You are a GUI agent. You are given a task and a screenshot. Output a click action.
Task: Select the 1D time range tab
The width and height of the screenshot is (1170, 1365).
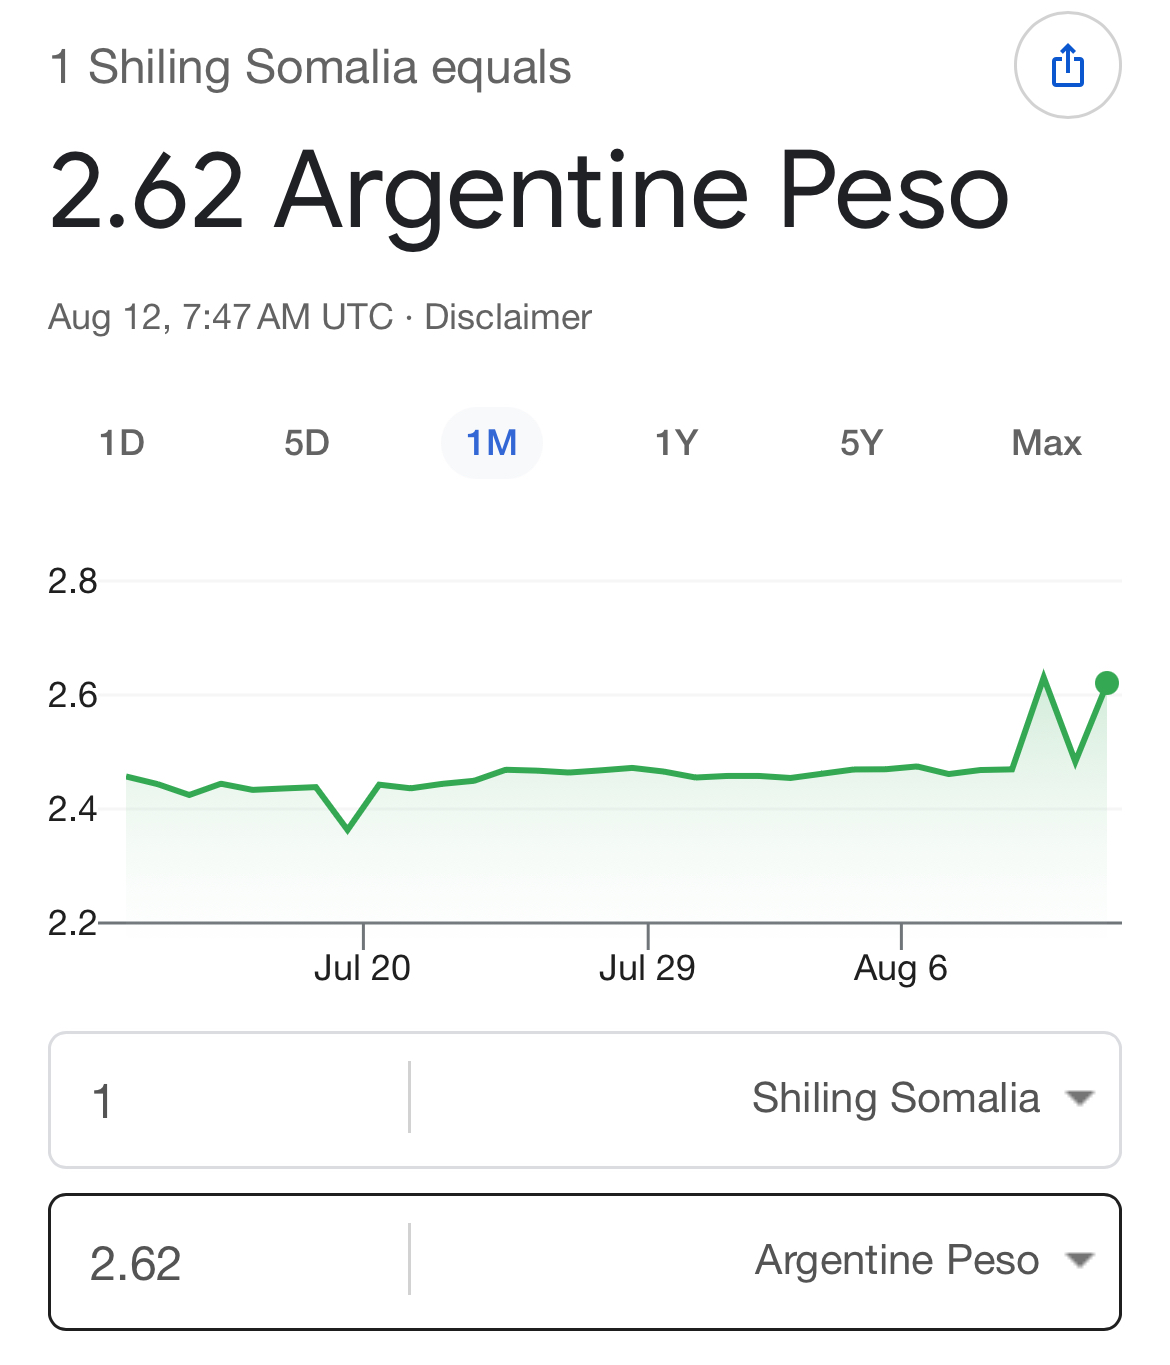click(x=122, y=443)
